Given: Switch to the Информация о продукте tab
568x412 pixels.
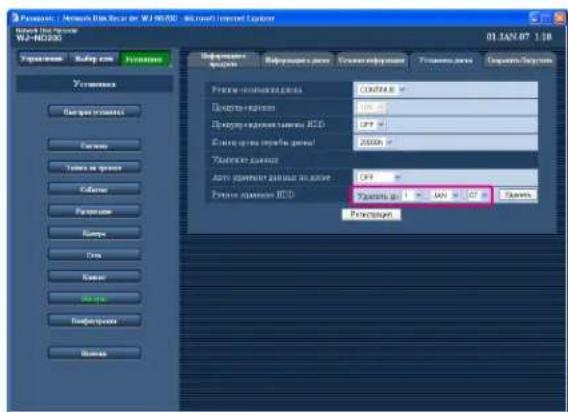Looking at the screenshot, I should pyautogui.click(x=224, y=60).
